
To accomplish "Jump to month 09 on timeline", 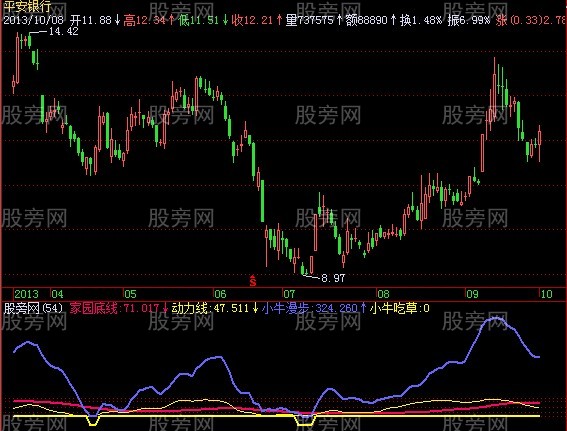I will [472, 294].
